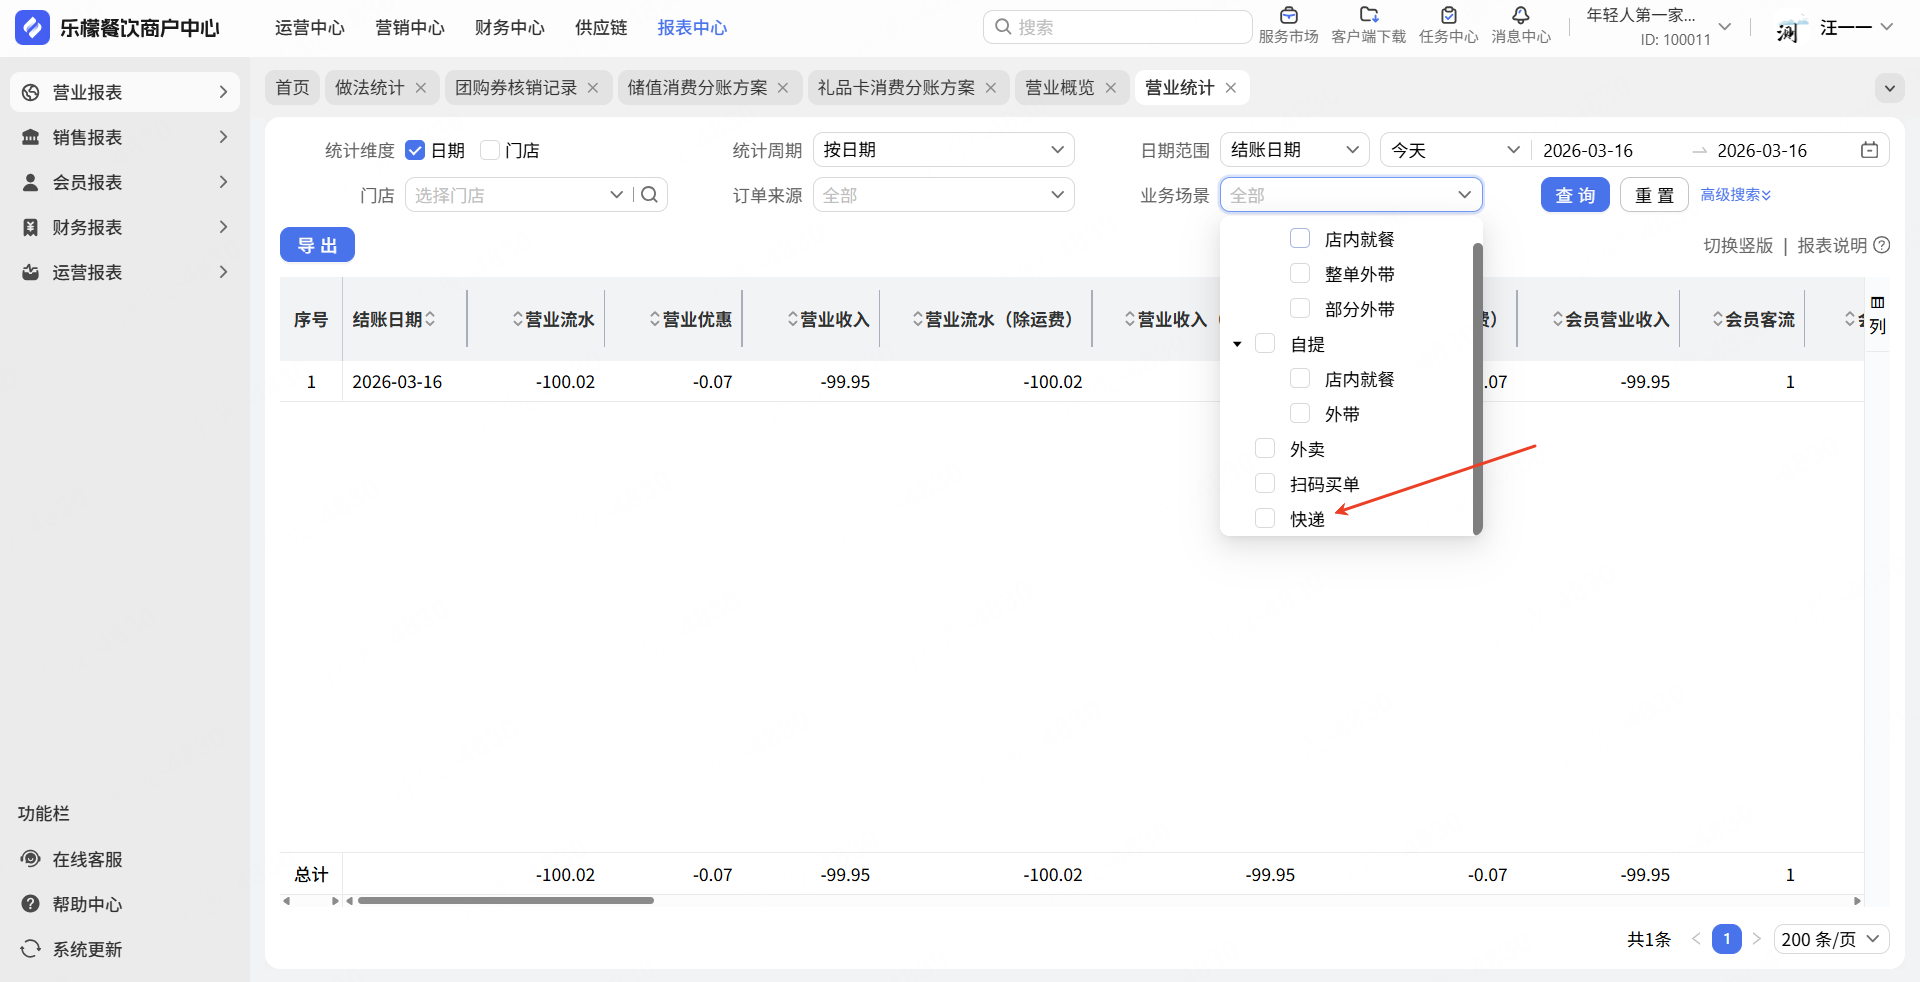Click the 报表说明 help question icon
Image resolution: width=1920 pixels, height=982 pixels.
(1882, 245)
